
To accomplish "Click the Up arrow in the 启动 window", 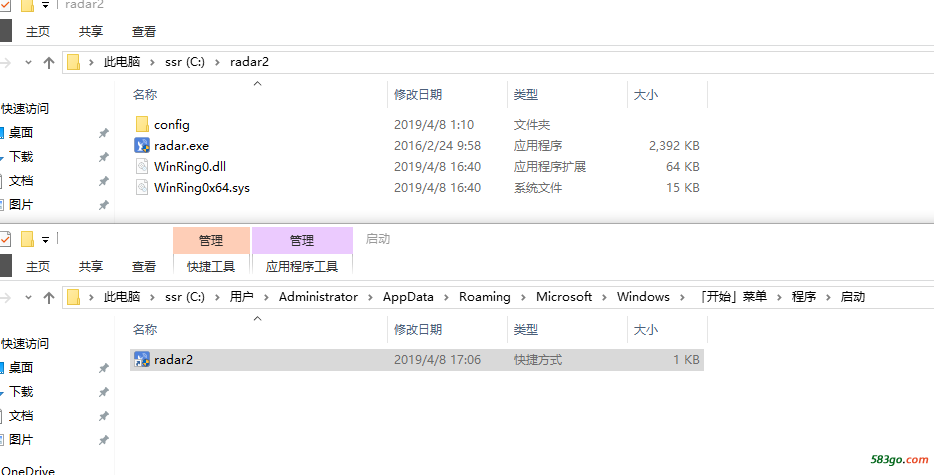I will (49, 297).
